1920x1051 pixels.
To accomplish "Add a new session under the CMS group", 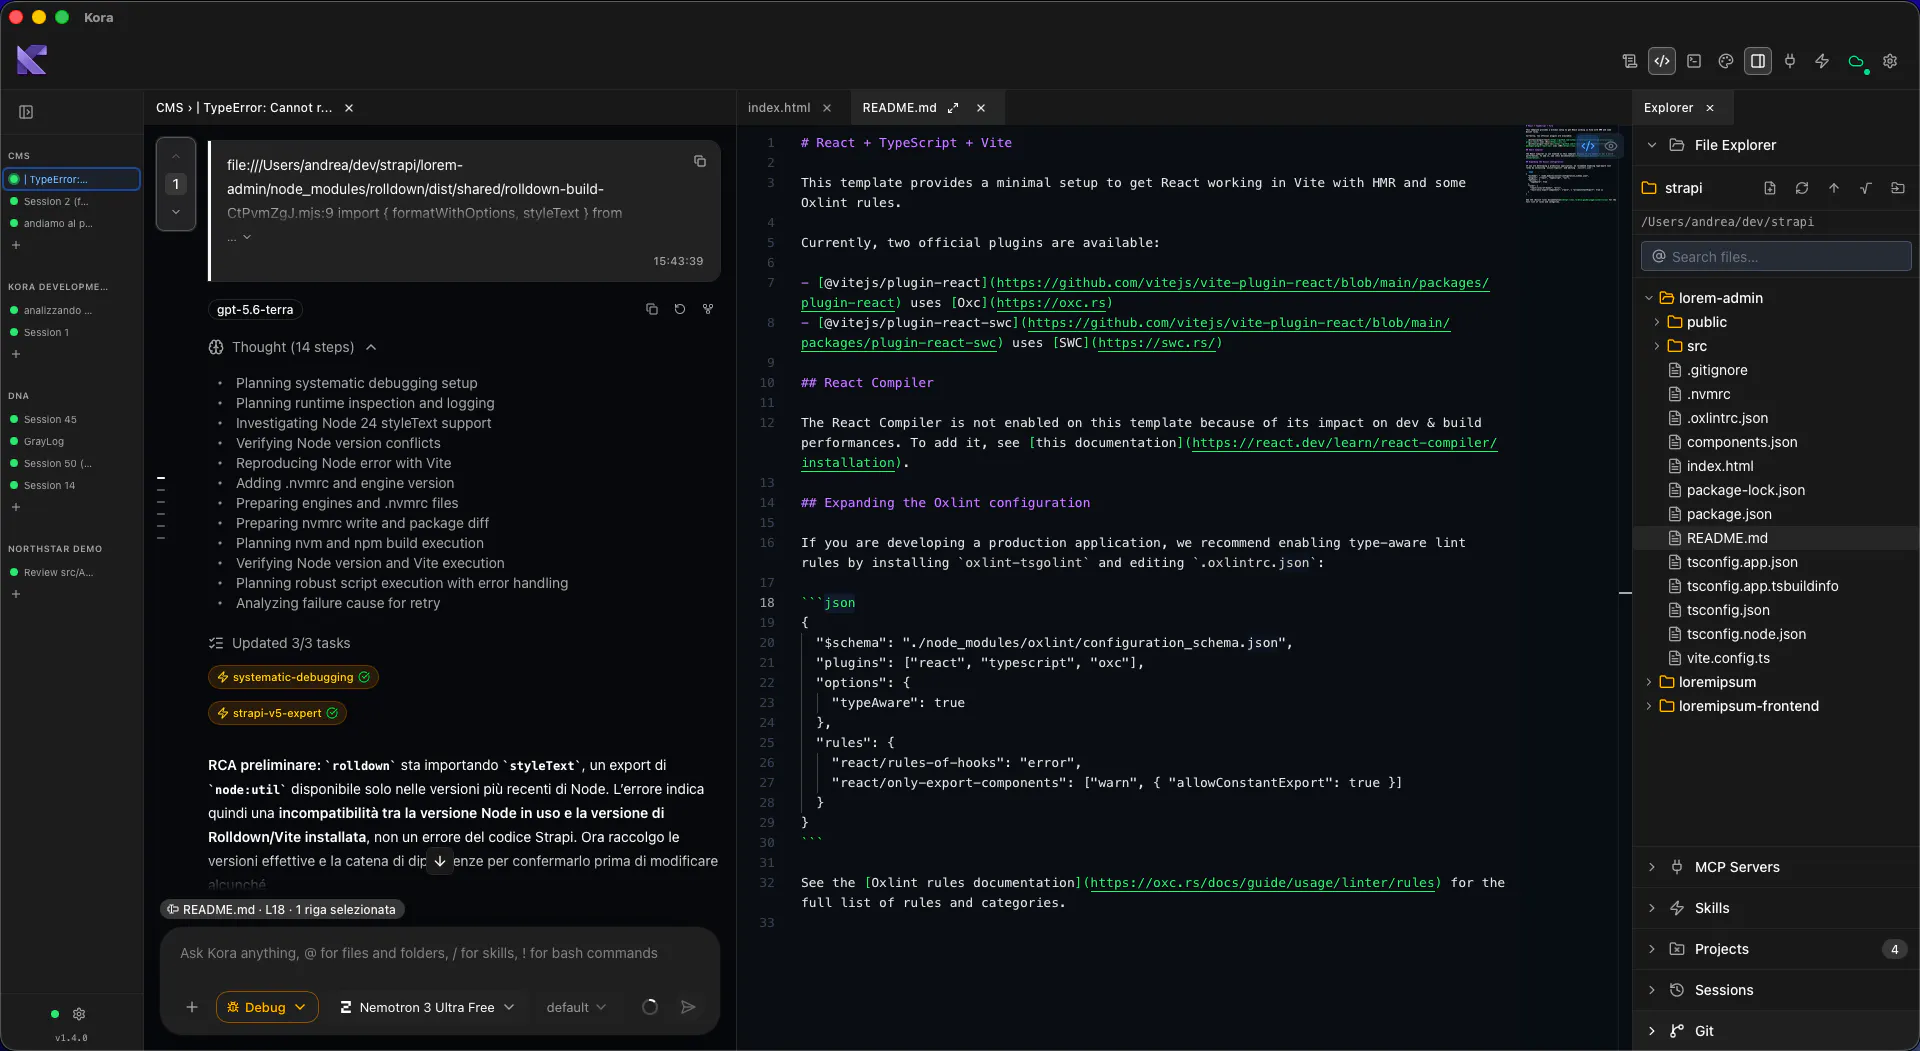I will point(16,245).
